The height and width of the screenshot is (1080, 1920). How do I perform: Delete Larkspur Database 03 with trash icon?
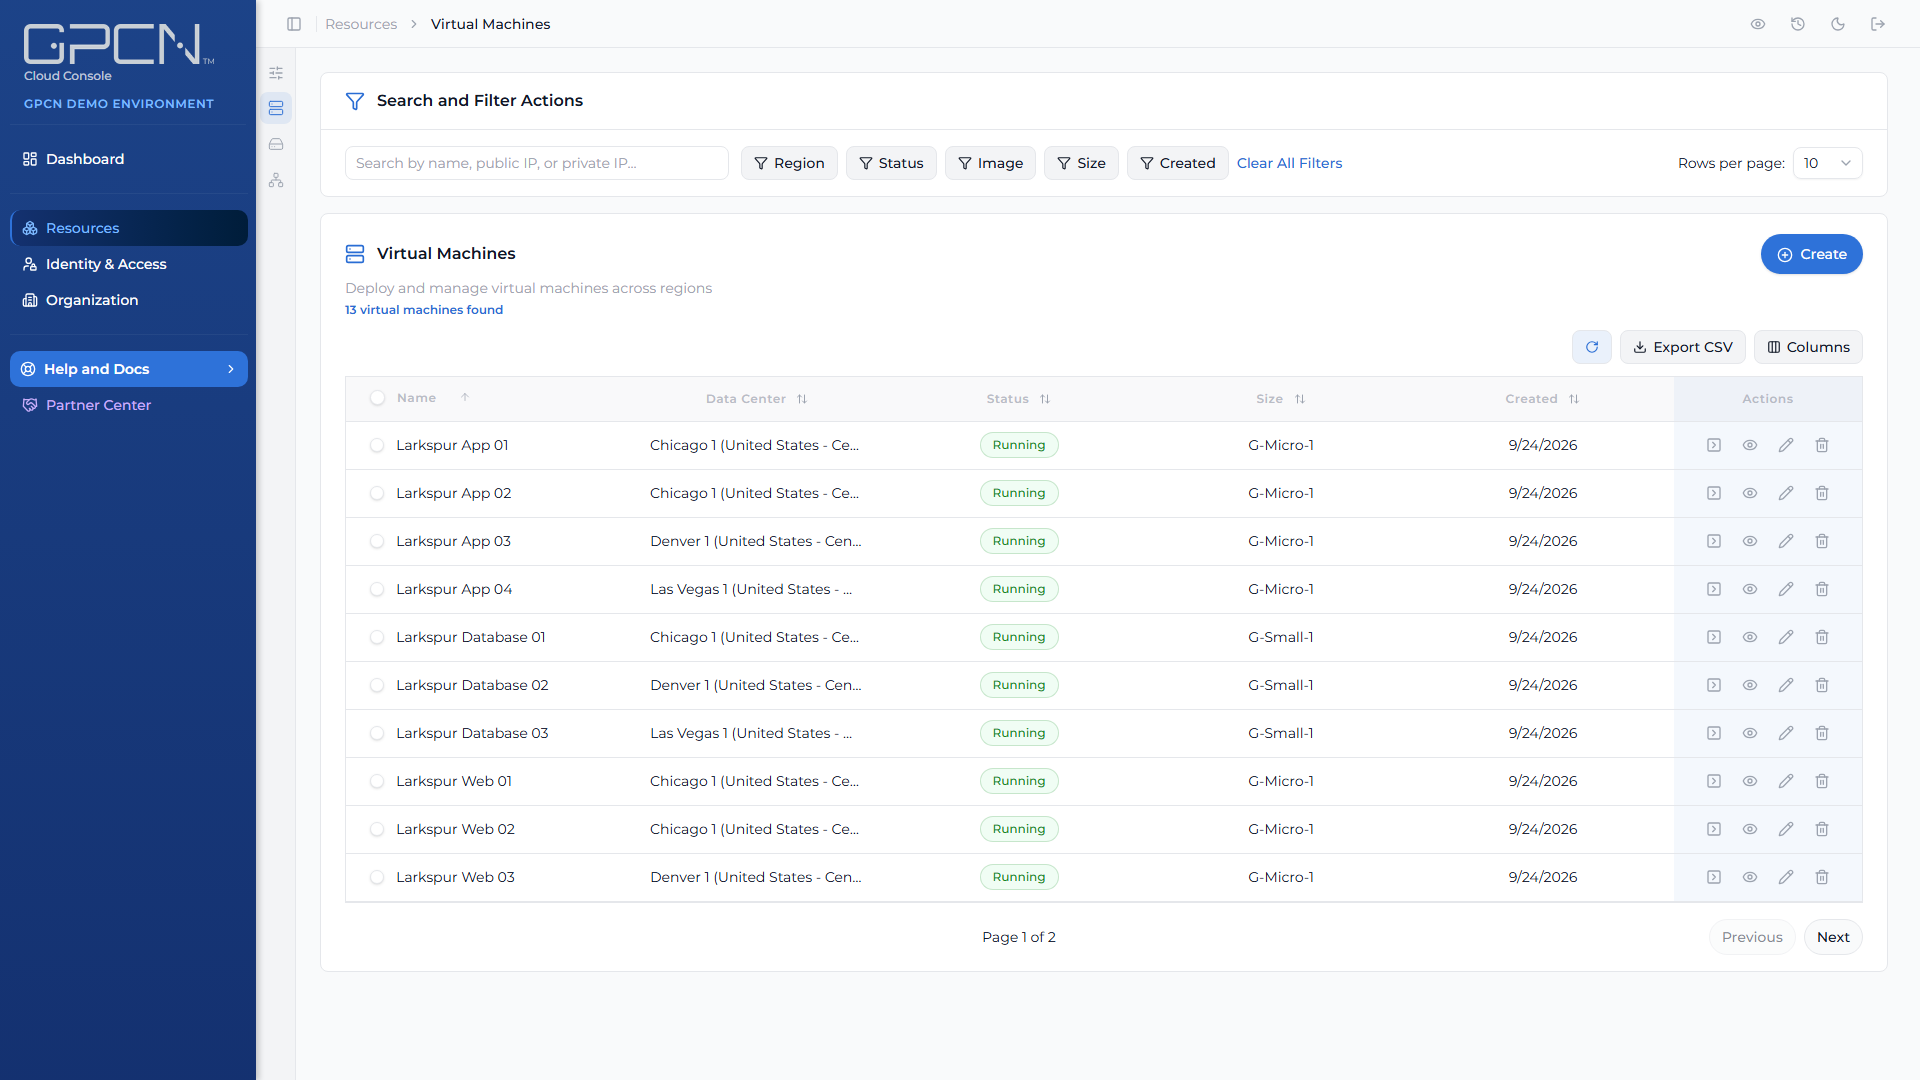click(1822, 733)
